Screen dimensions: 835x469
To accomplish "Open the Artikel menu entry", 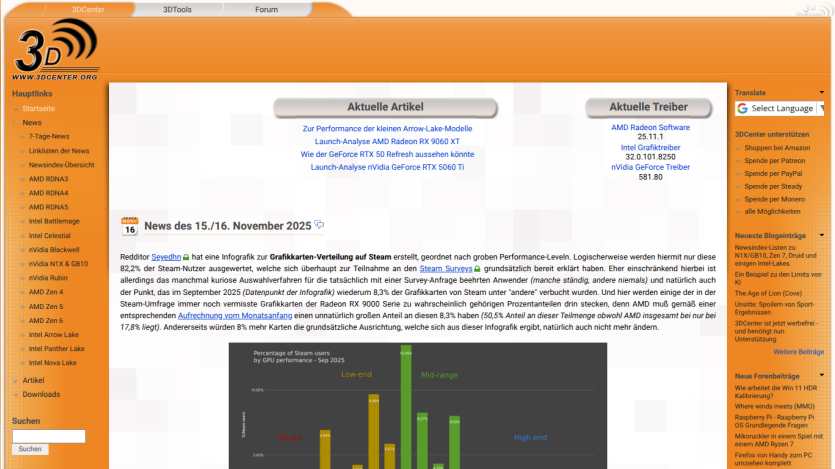I will tap(33, 381).
